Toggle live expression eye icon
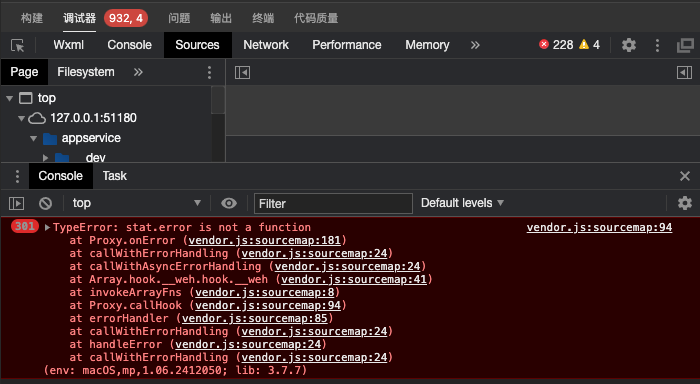The height and width of the screenshot is (384, 700). click(x=229, y=204)
